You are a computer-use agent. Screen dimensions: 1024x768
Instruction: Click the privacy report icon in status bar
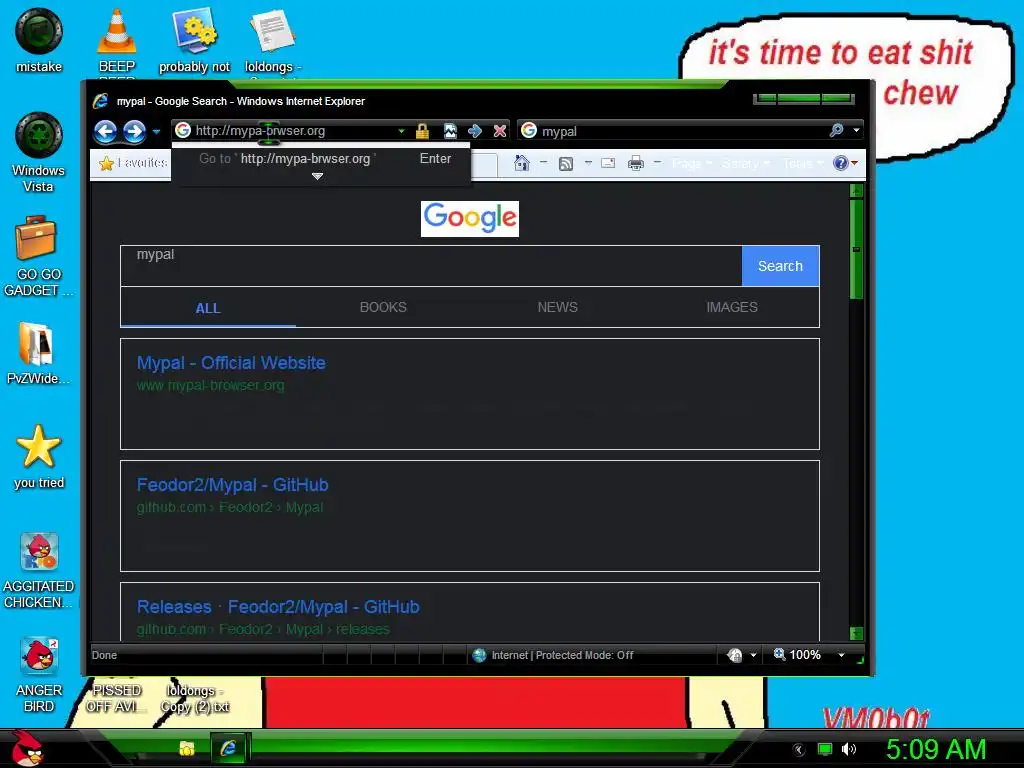735,655
